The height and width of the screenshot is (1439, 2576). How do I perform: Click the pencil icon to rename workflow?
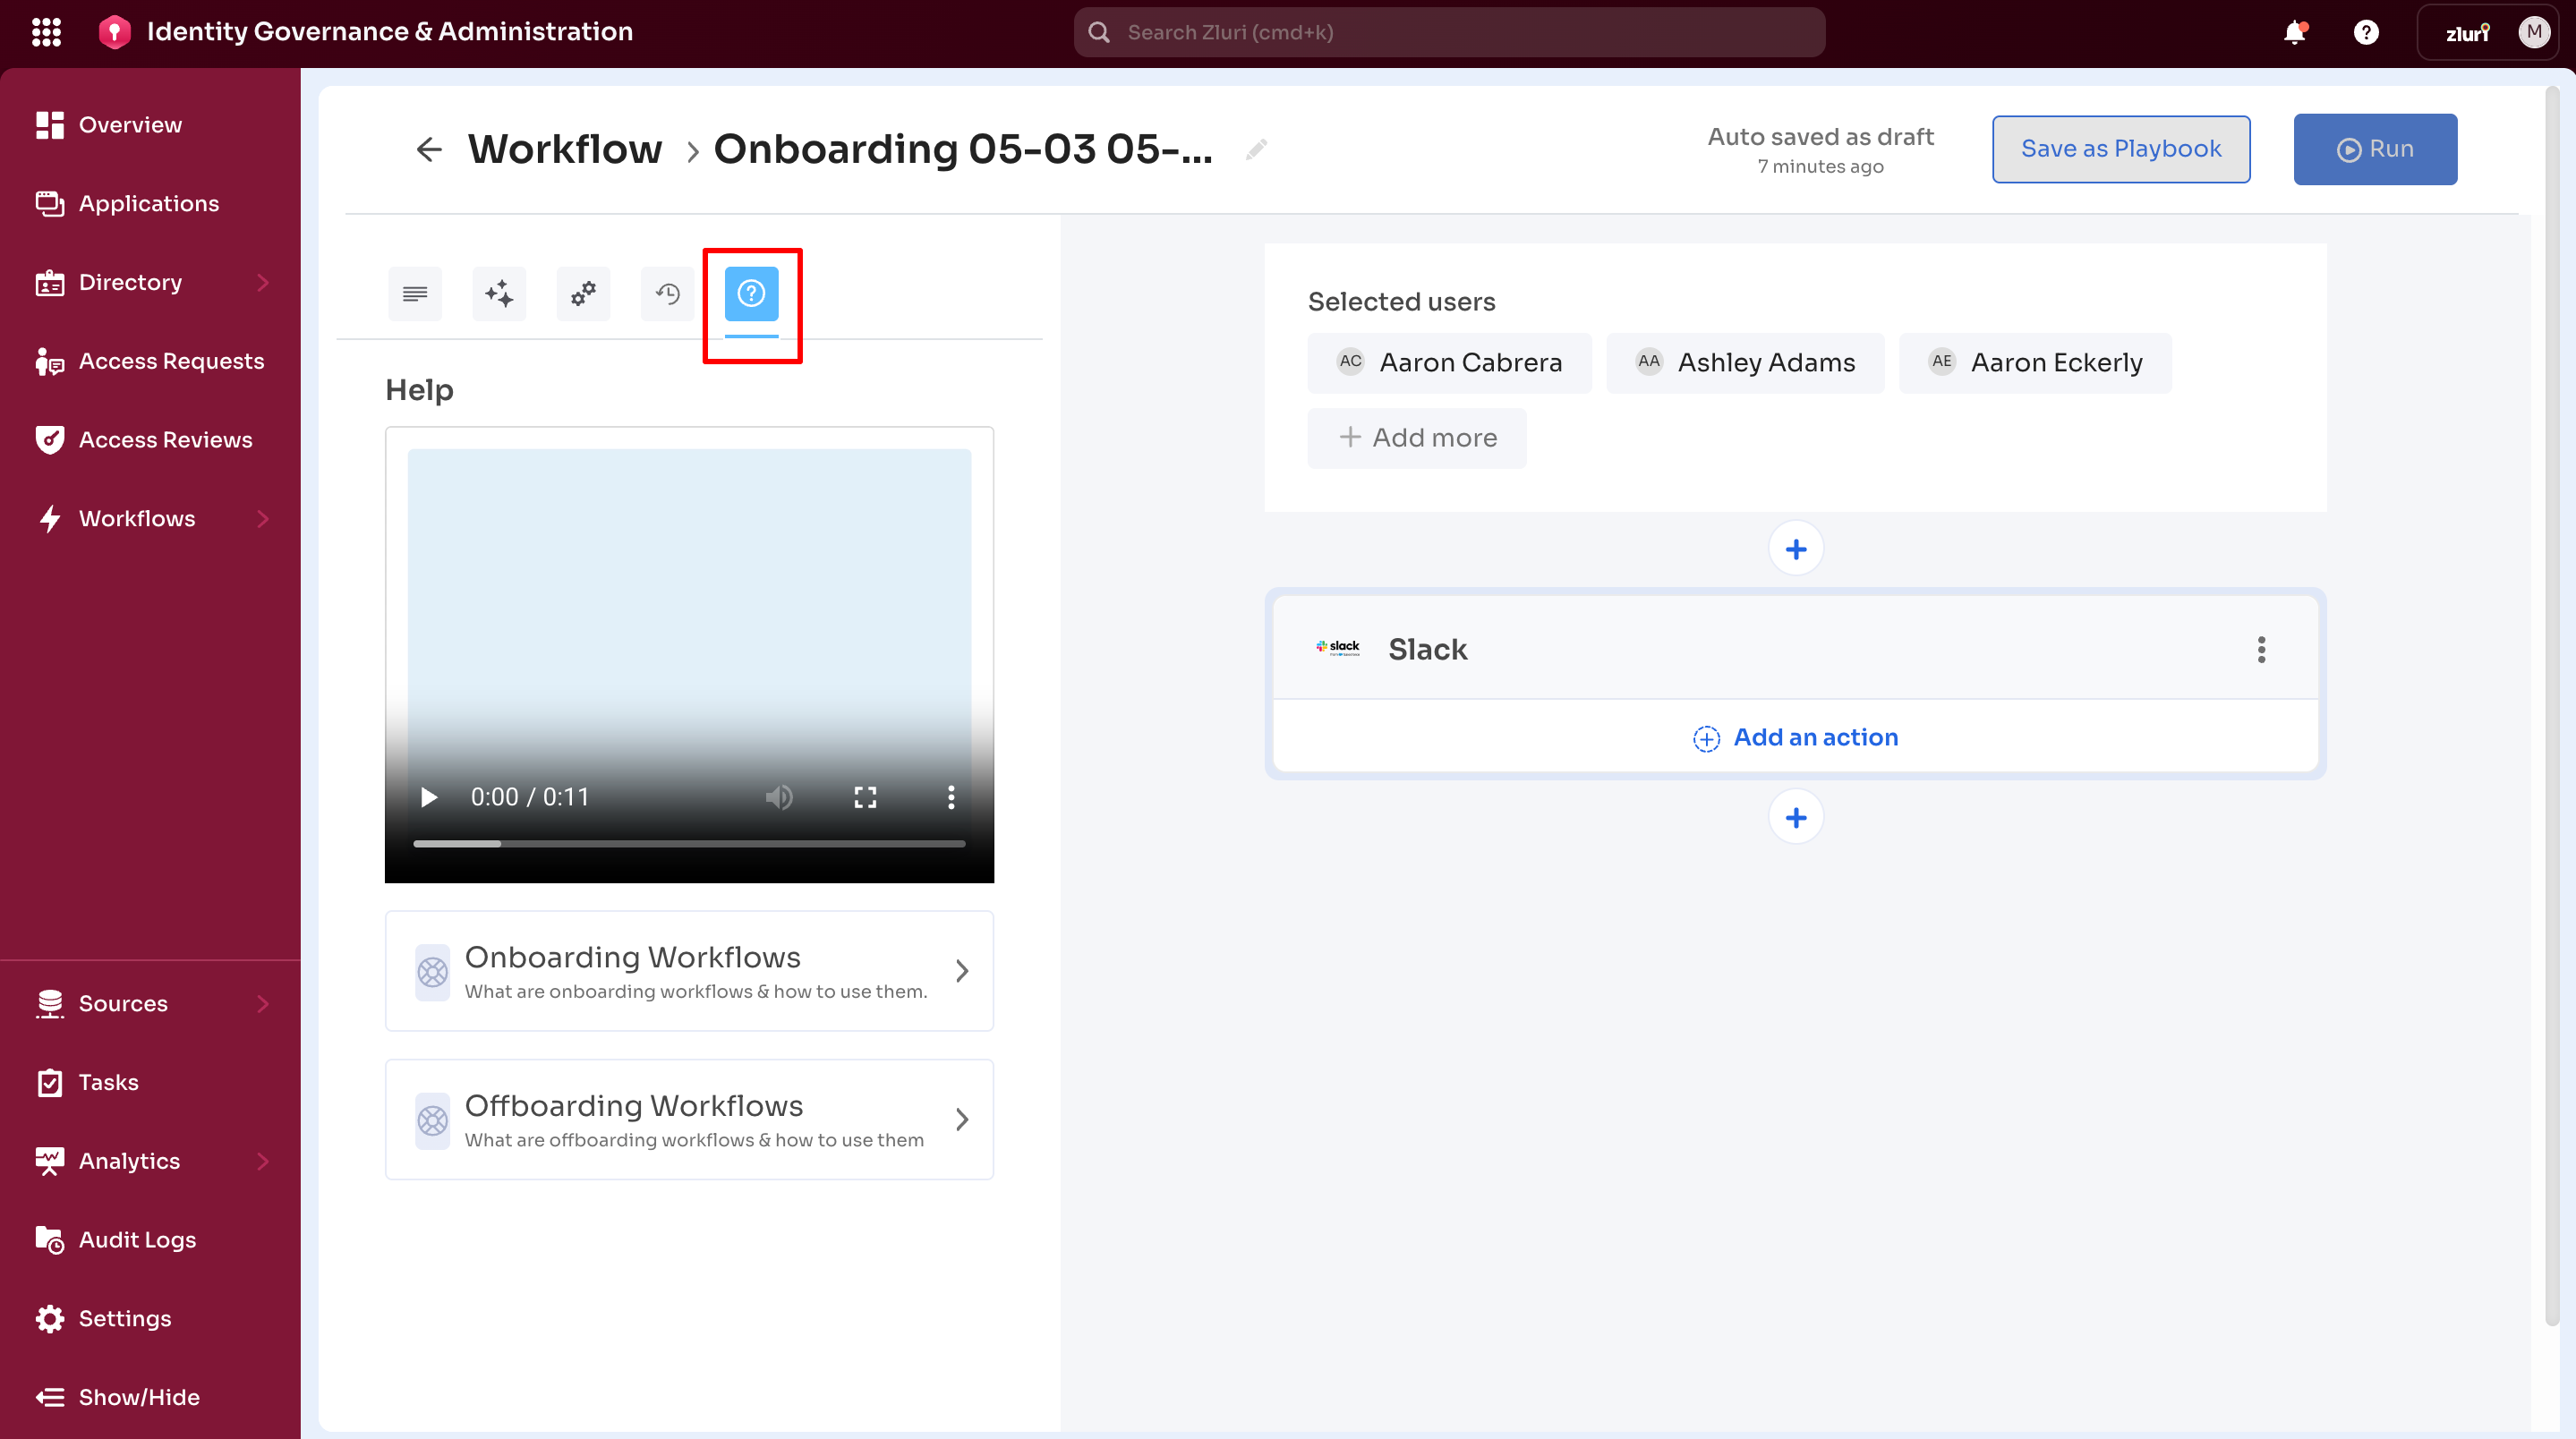(1256, 150)
